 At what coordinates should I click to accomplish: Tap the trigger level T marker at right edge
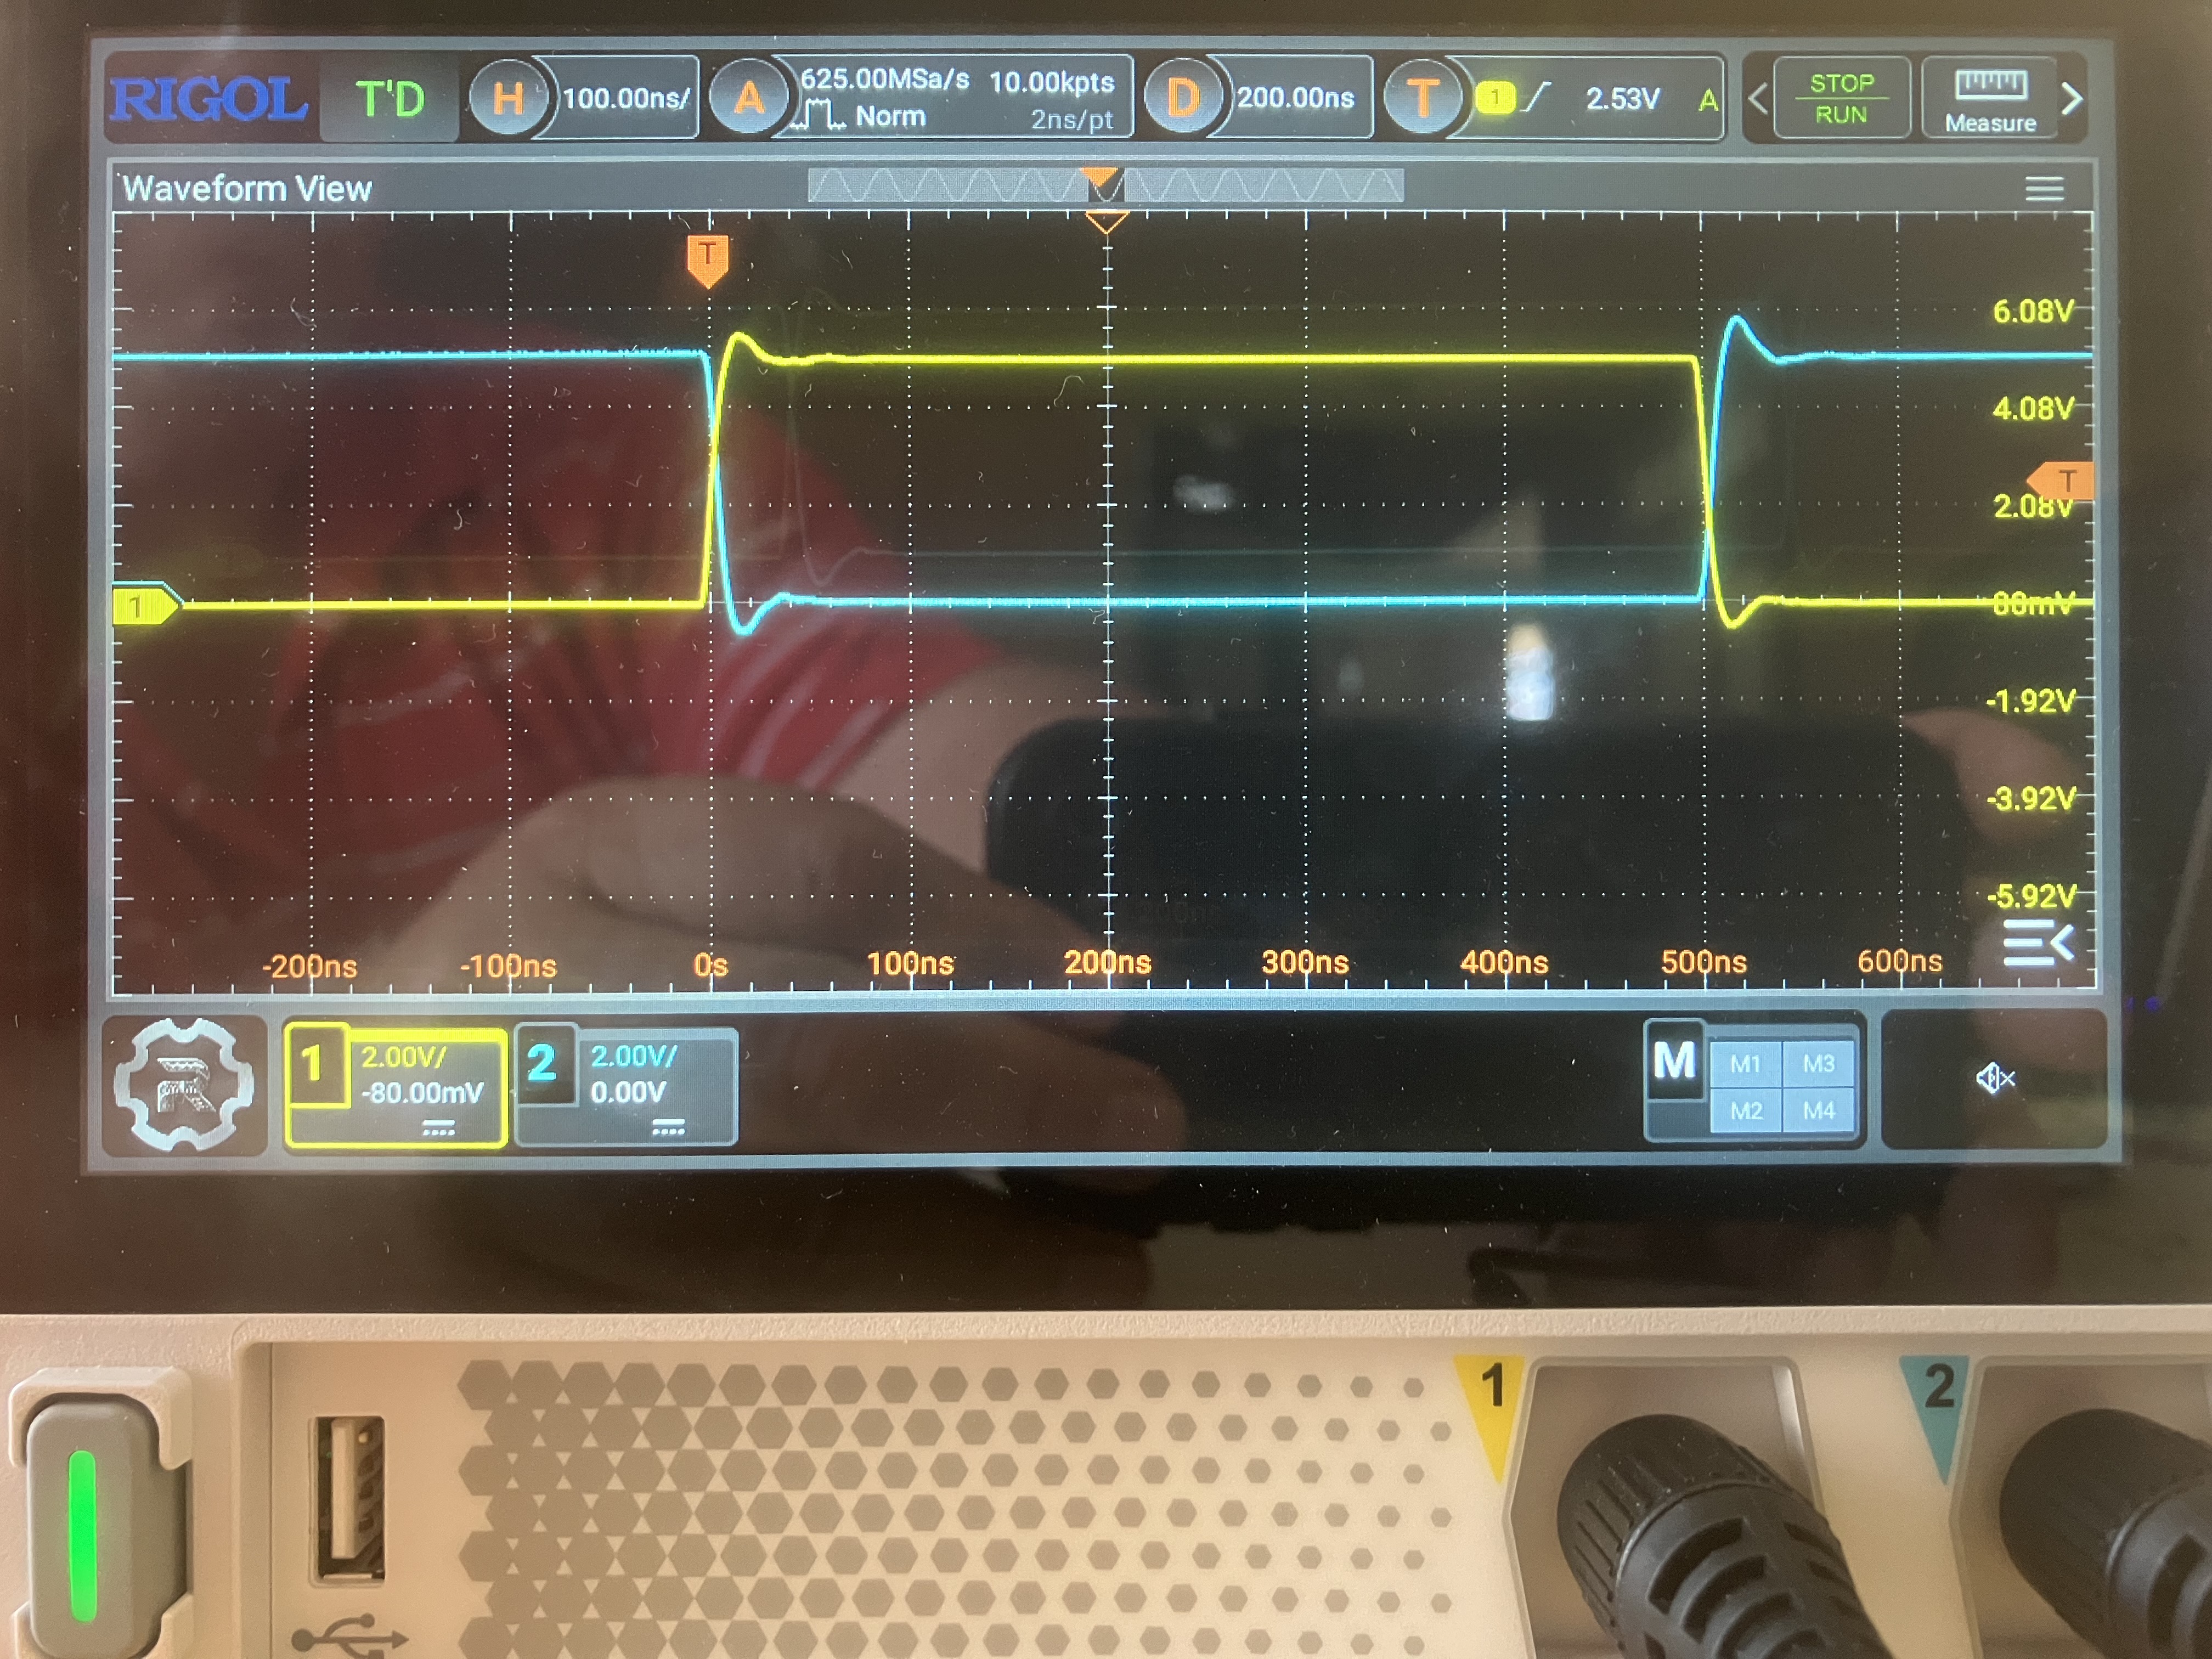[x=2063, y=481]
